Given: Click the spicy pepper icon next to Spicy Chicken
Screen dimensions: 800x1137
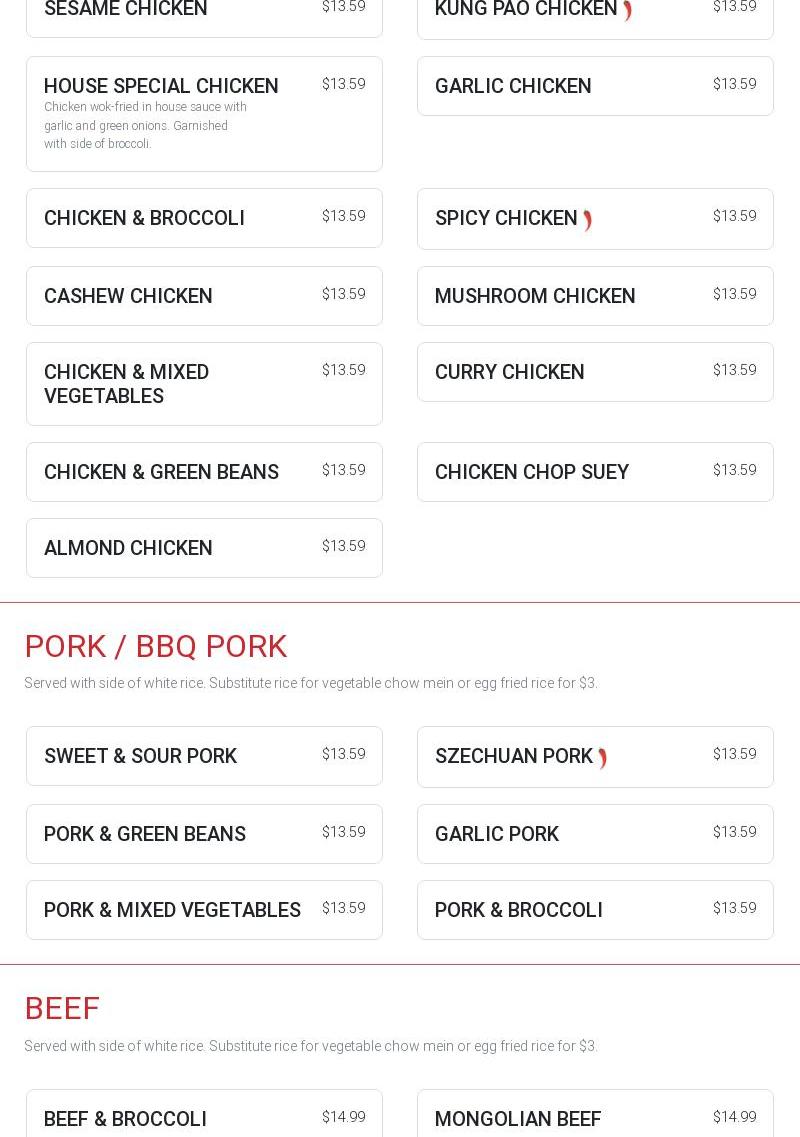Looking at the screenshot, I should pyautogui.click(x=587, y=220).
